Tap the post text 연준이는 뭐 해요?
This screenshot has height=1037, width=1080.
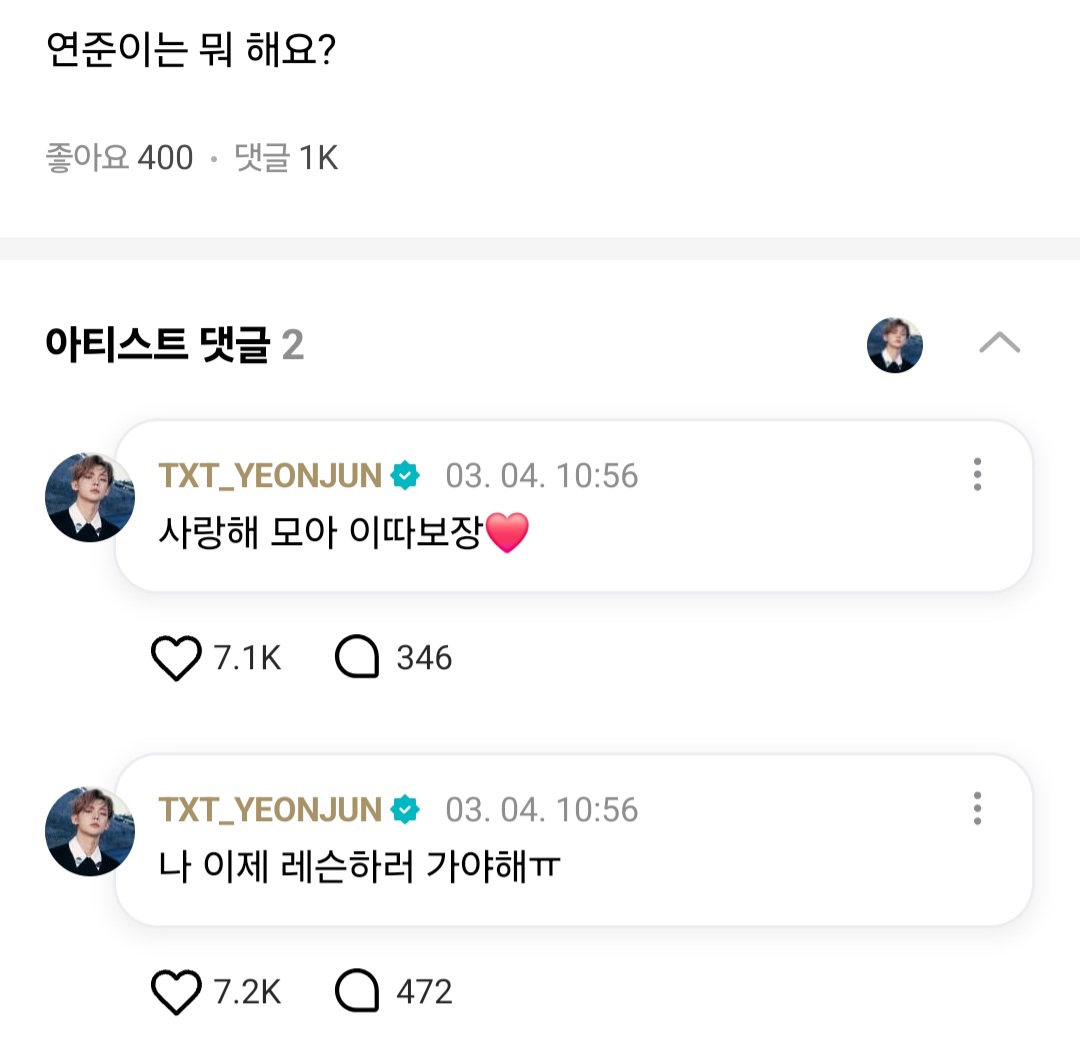click(x=191, y=50)
